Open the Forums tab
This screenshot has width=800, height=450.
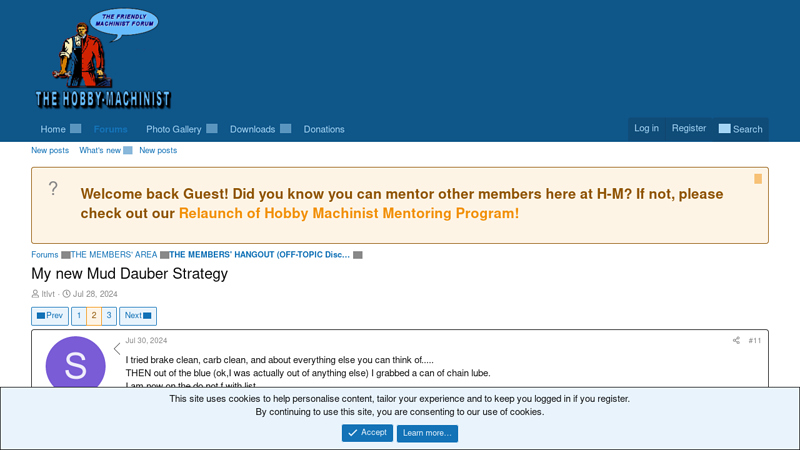(110, 129)
